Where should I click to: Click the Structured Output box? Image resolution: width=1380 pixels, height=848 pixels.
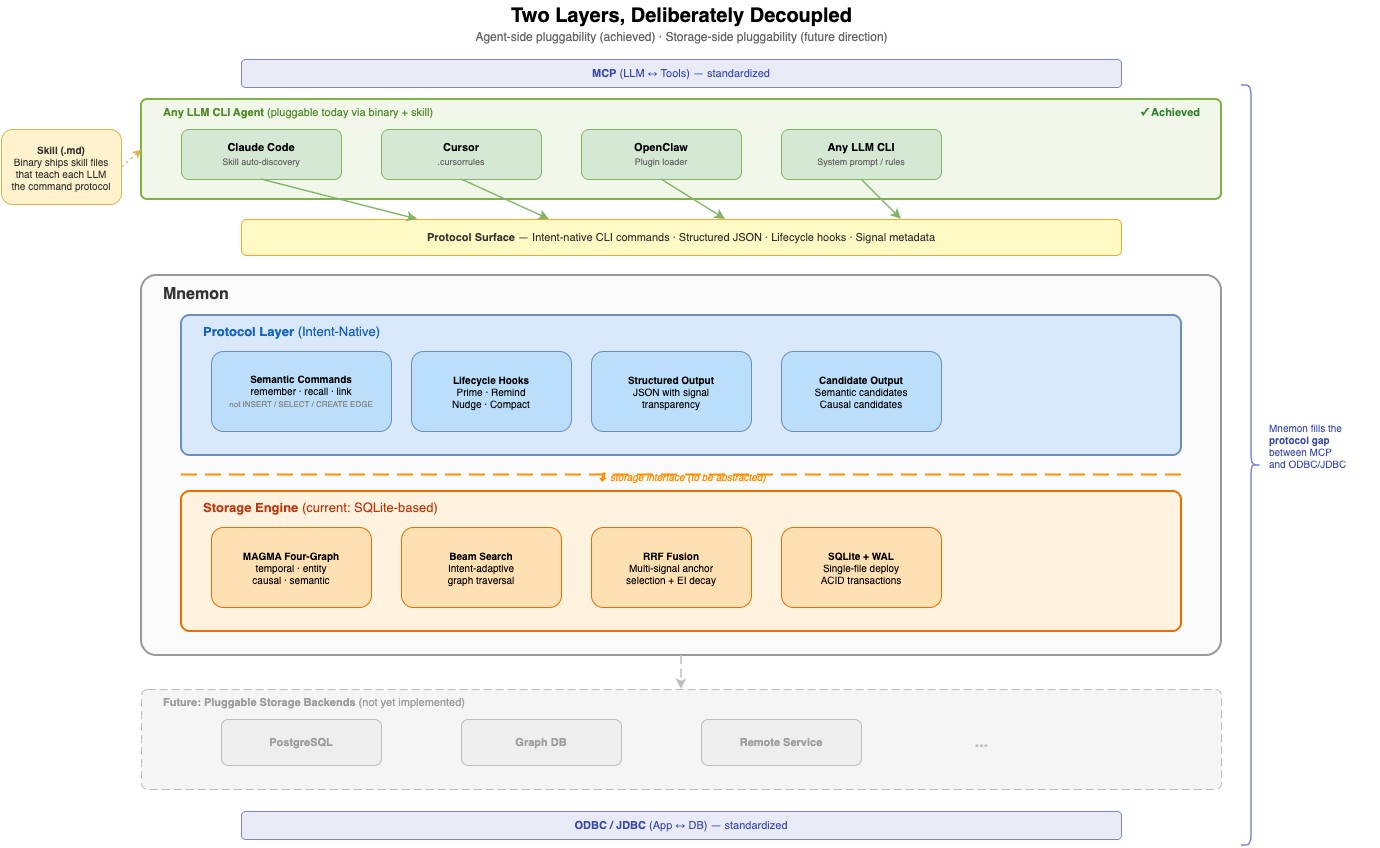(671, 391)
